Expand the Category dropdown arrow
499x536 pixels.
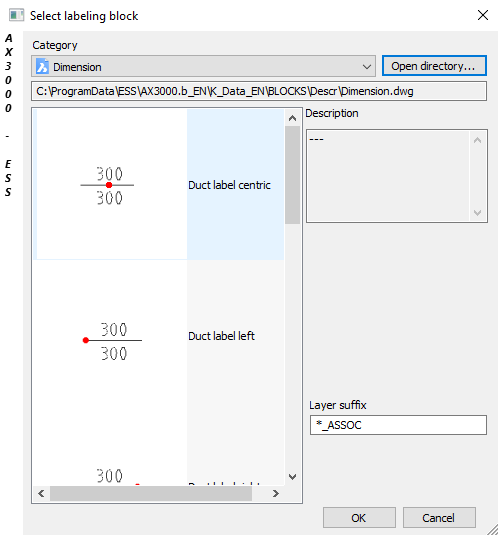[366, 67]
